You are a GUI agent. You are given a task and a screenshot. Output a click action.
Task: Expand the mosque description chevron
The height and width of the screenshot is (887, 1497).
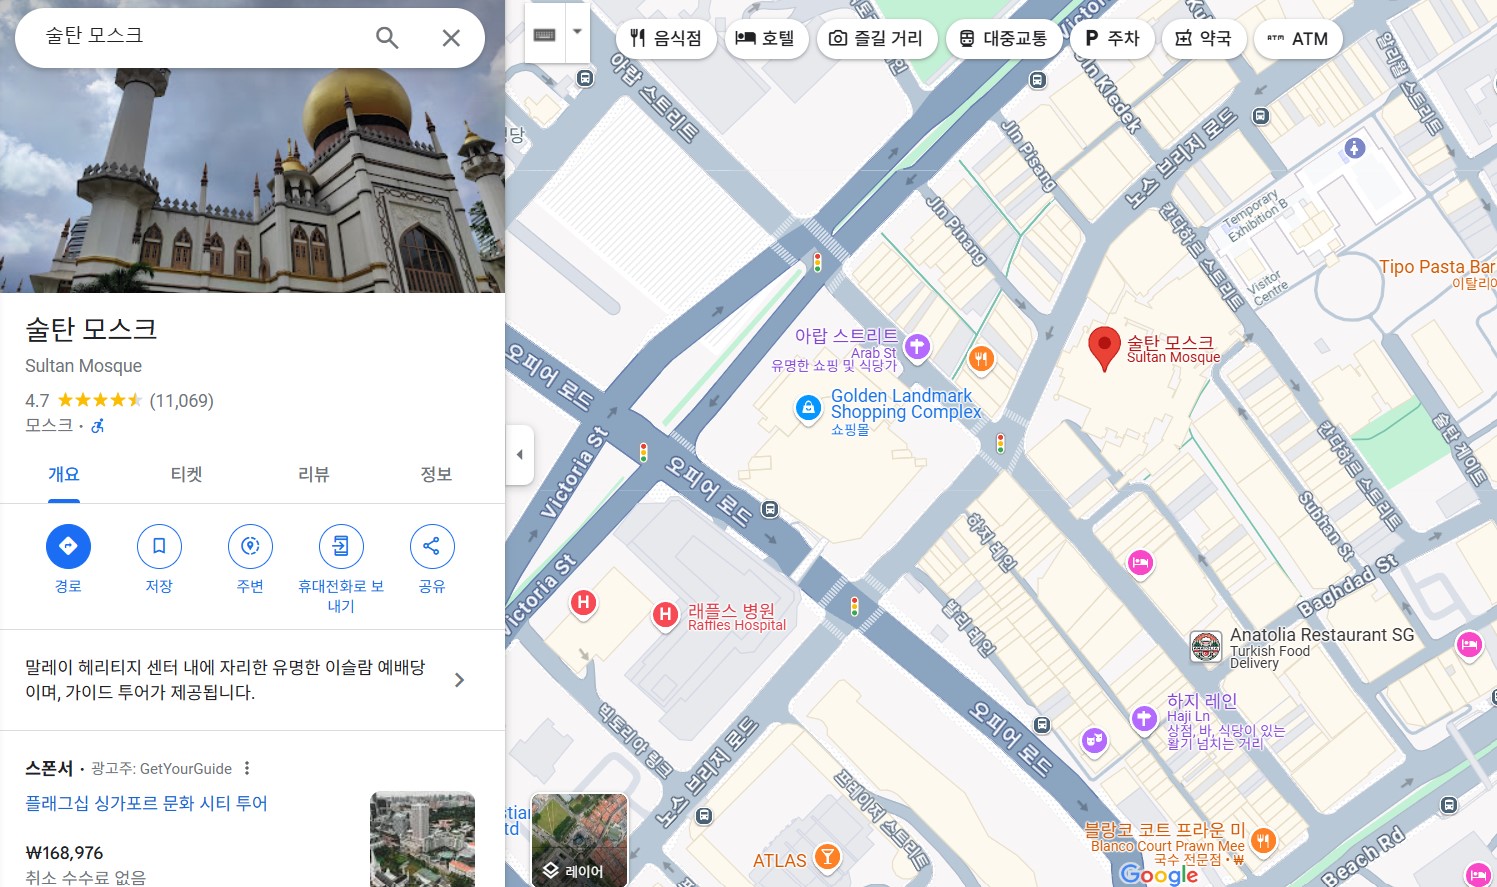coord(459,680)
